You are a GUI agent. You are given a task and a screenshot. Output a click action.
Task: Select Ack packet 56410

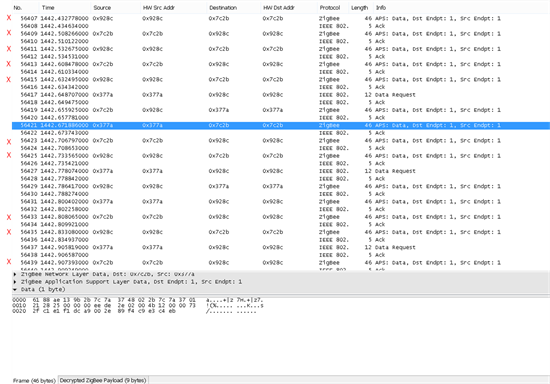click(281, 41)
